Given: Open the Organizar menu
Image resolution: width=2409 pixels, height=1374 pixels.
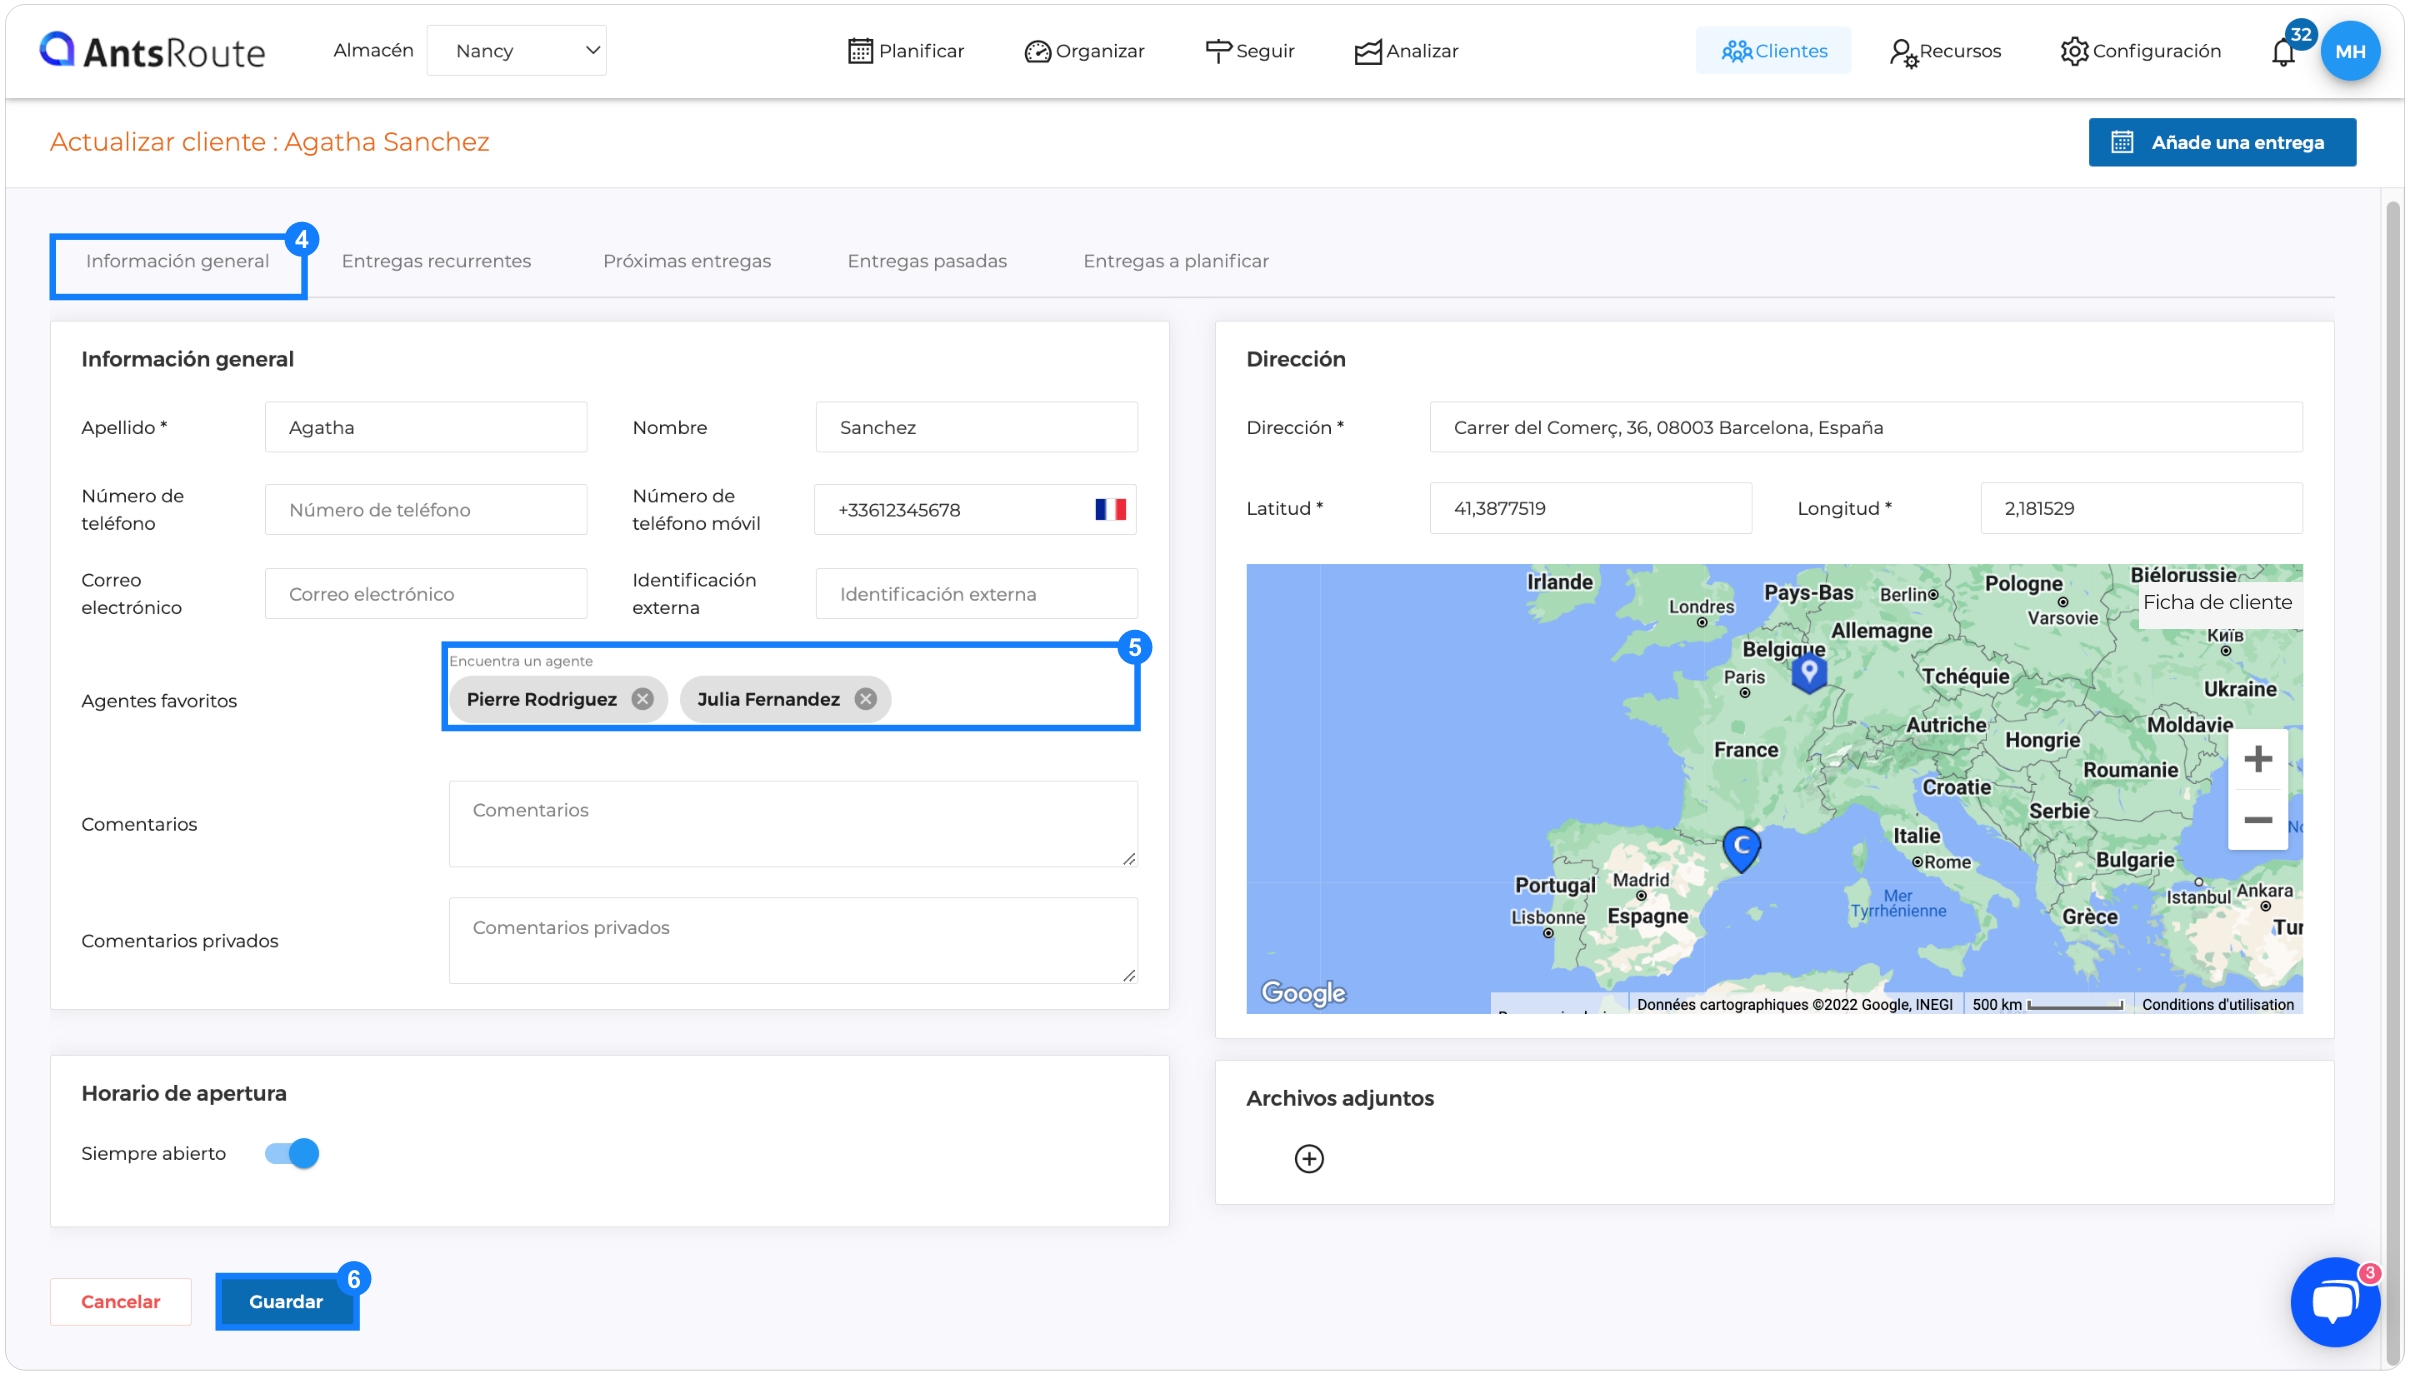Looking at the screenshot, I should (1084, 51).
